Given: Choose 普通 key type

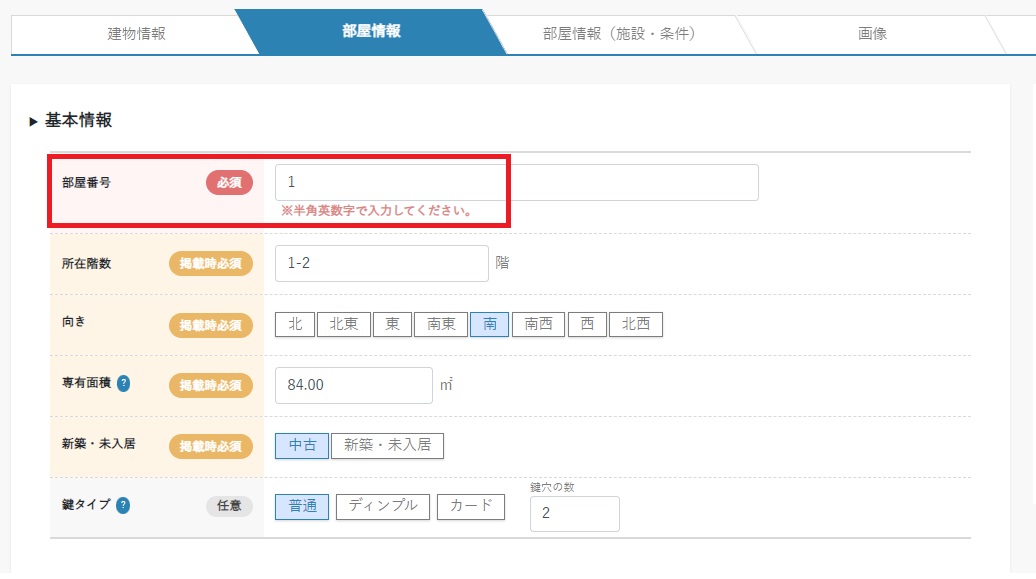Looking at the screenshot, I should point(302,506).
